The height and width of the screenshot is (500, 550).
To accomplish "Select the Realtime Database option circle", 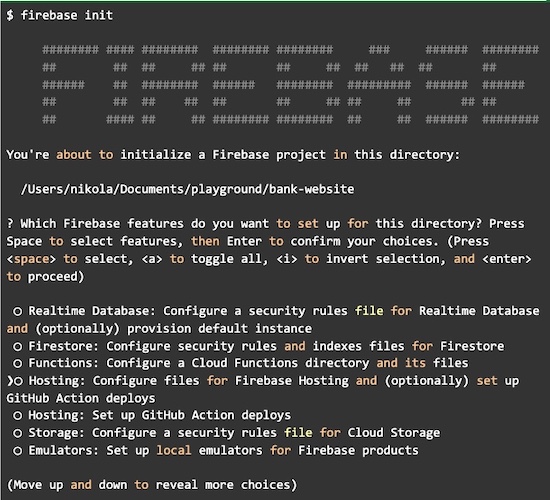I will point(18,311).
